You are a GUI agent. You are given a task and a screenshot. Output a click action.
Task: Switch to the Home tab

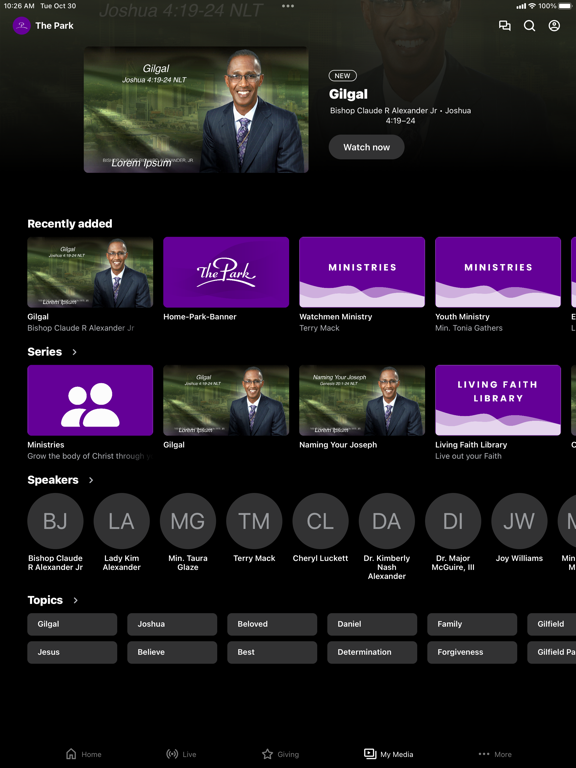(84, 754)
